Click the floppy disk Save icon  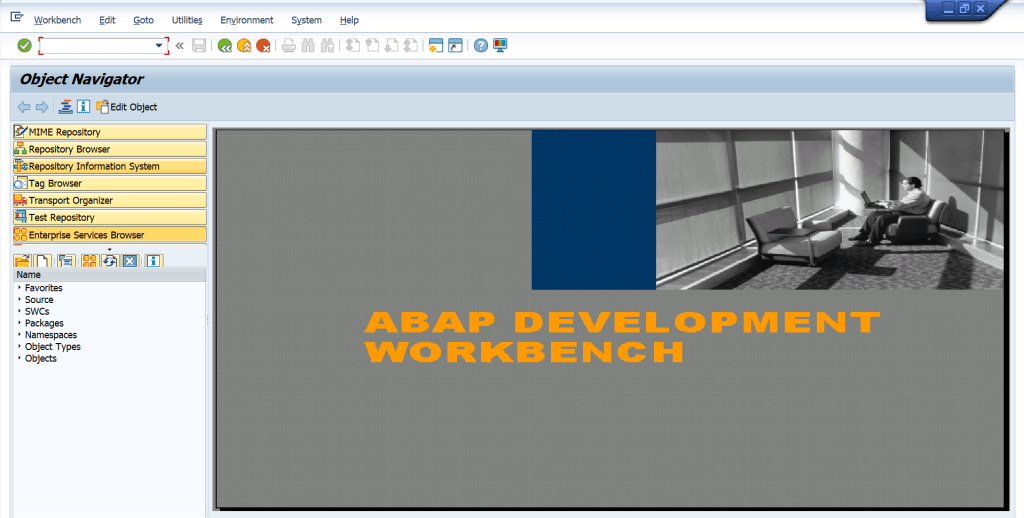(199, 46)
